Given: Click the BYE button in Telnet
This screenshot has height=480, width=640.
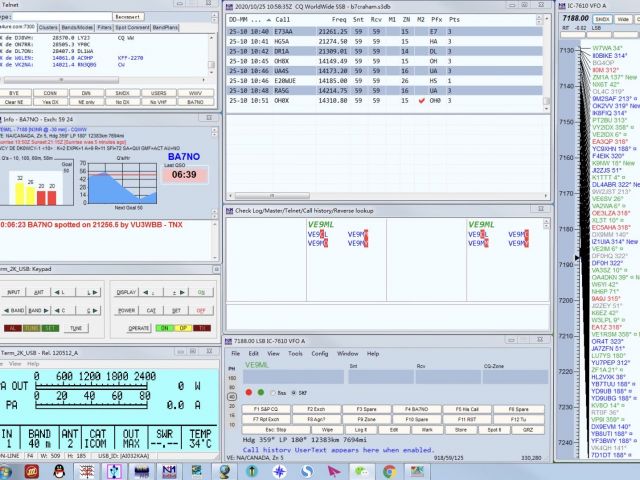Looking at the screenshot, I should (x=14, y=93).
